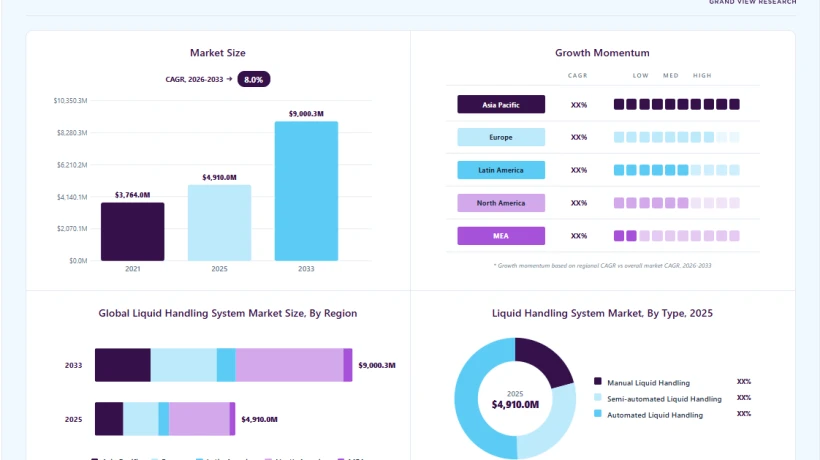This screenshot has height=460, width=820.
Task: Click the MEA momentum indicator squares
Action: [x=677, y=236]
